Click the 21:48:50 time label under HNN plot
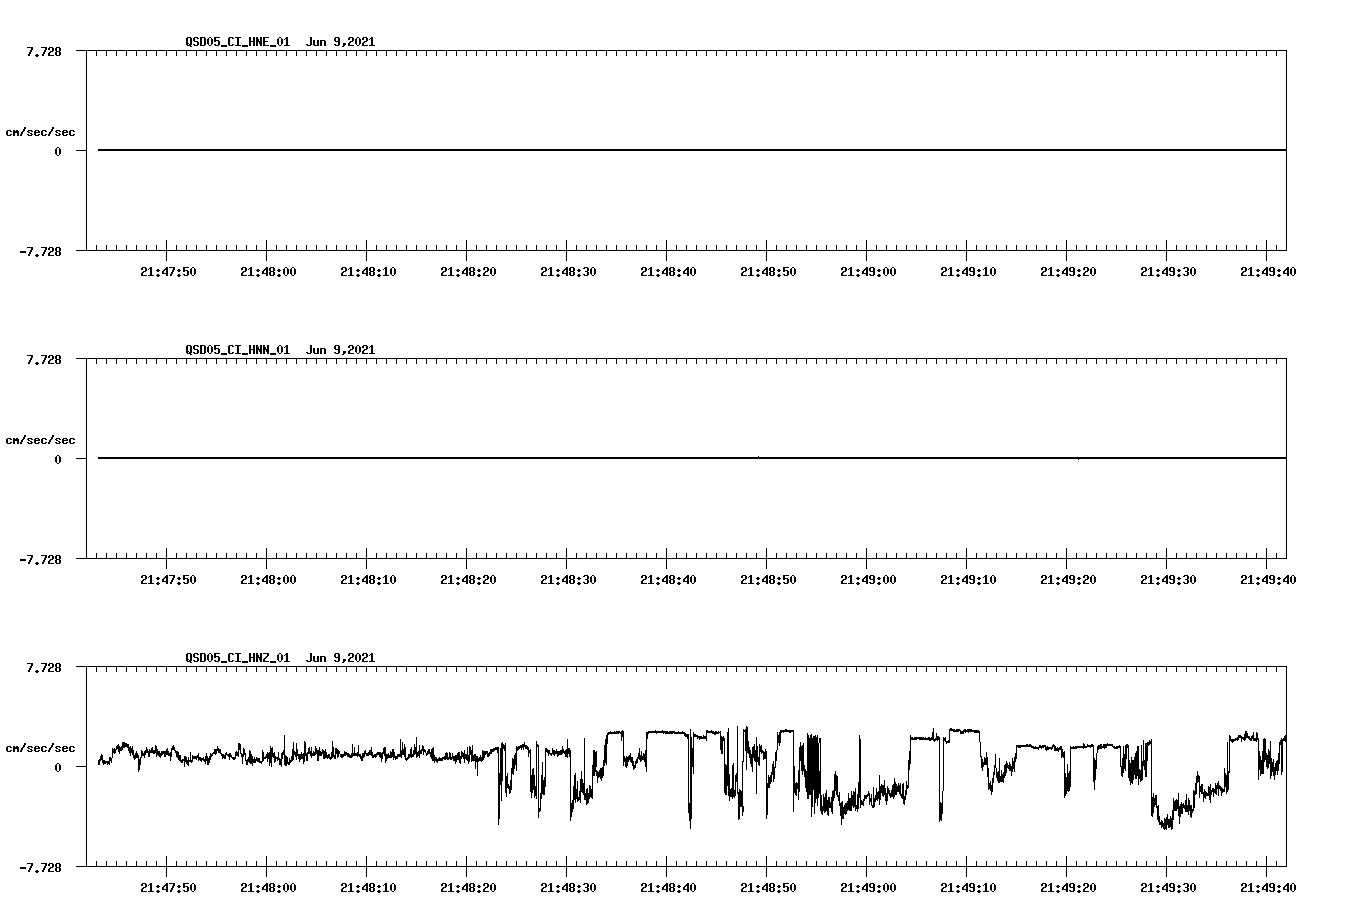 point(768,580)
